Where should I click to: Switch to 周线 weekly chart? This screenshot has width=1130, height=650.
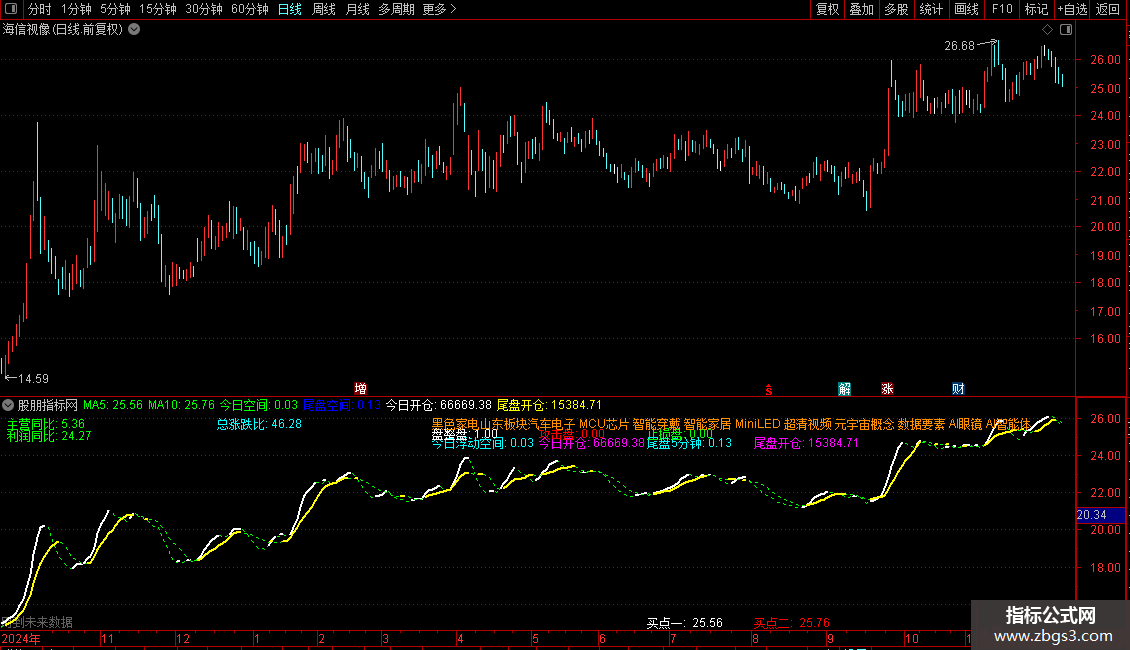click(x=324, y=9)
